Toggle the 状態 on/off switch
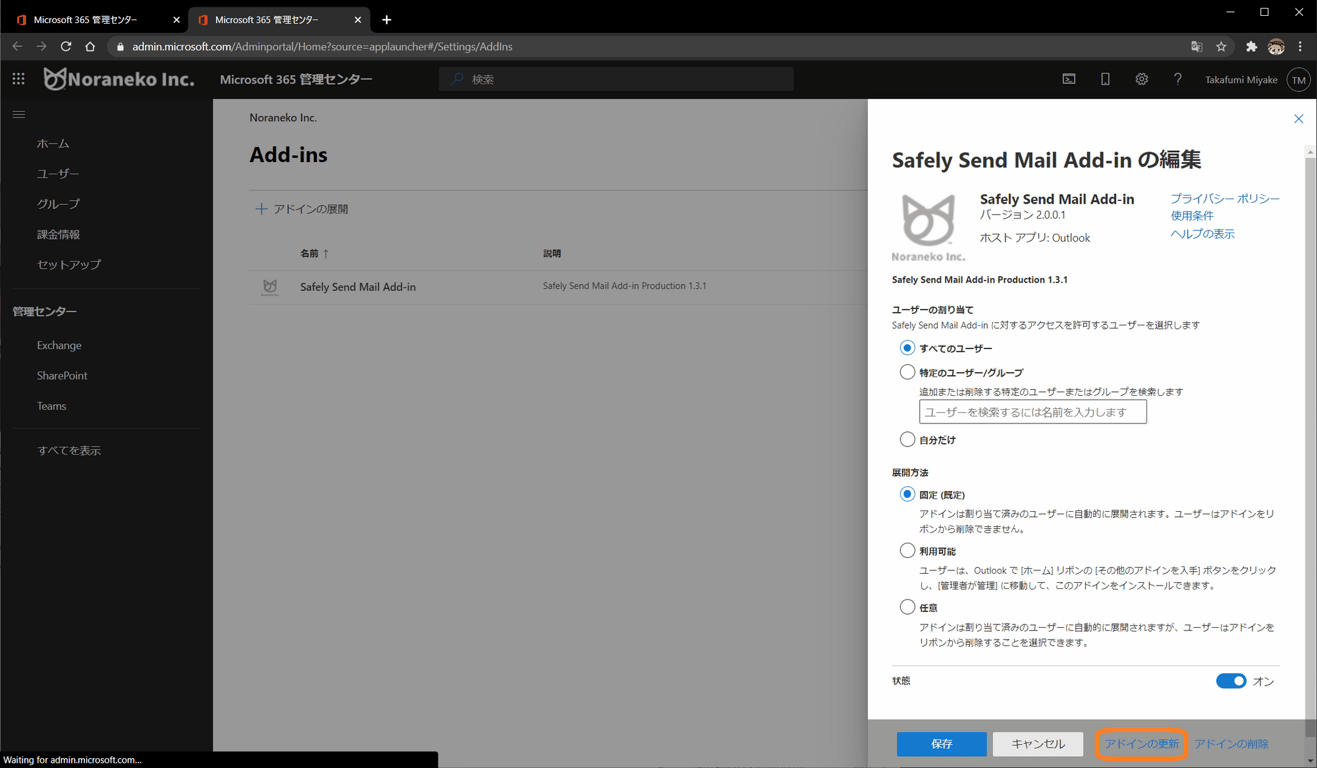 click(x=1231, y=681)
